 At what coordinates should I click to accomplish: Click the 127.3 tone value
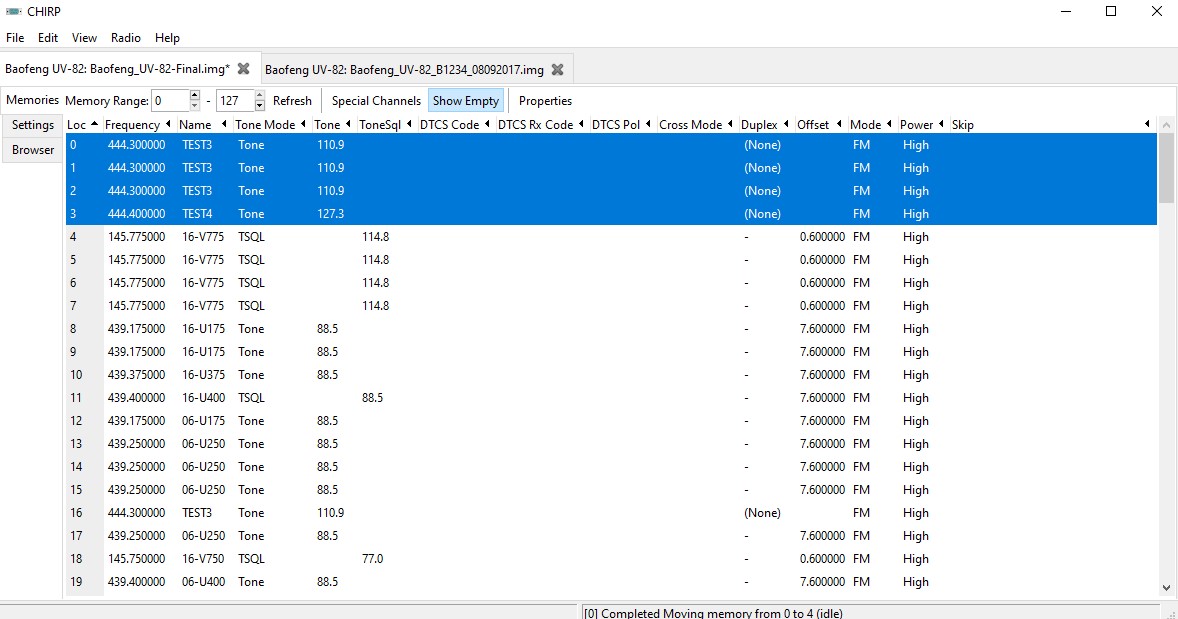click(331, 213)
